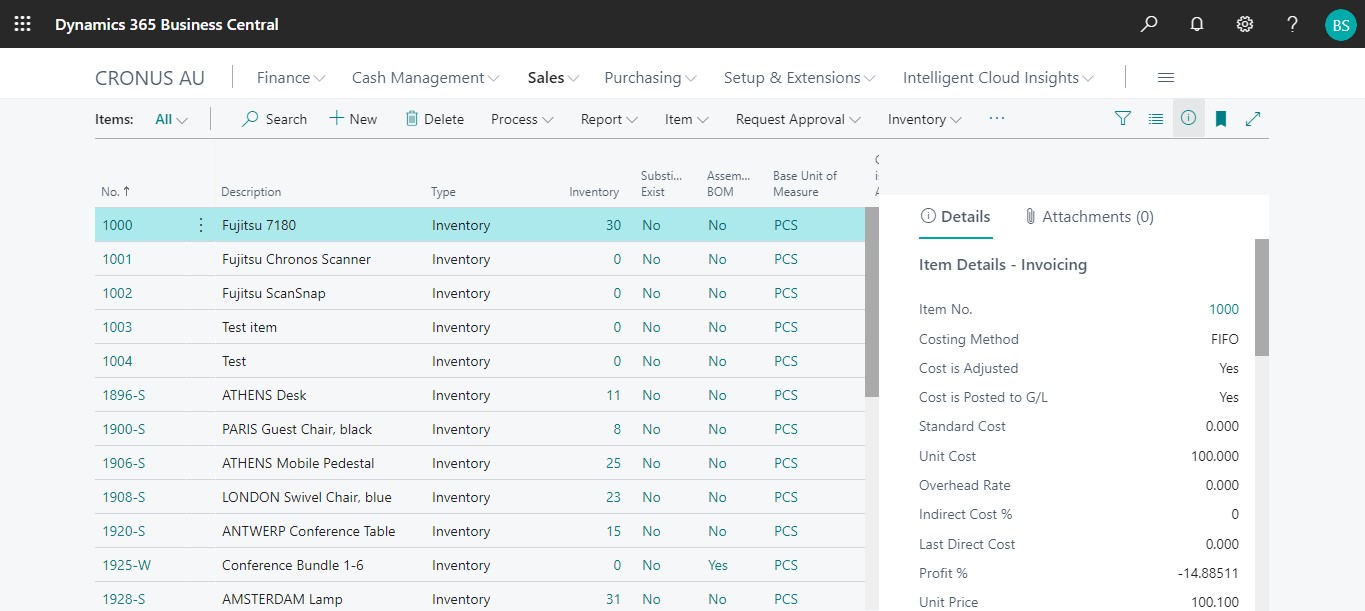
Task: Sort by the Description column header
Action: 251,192
